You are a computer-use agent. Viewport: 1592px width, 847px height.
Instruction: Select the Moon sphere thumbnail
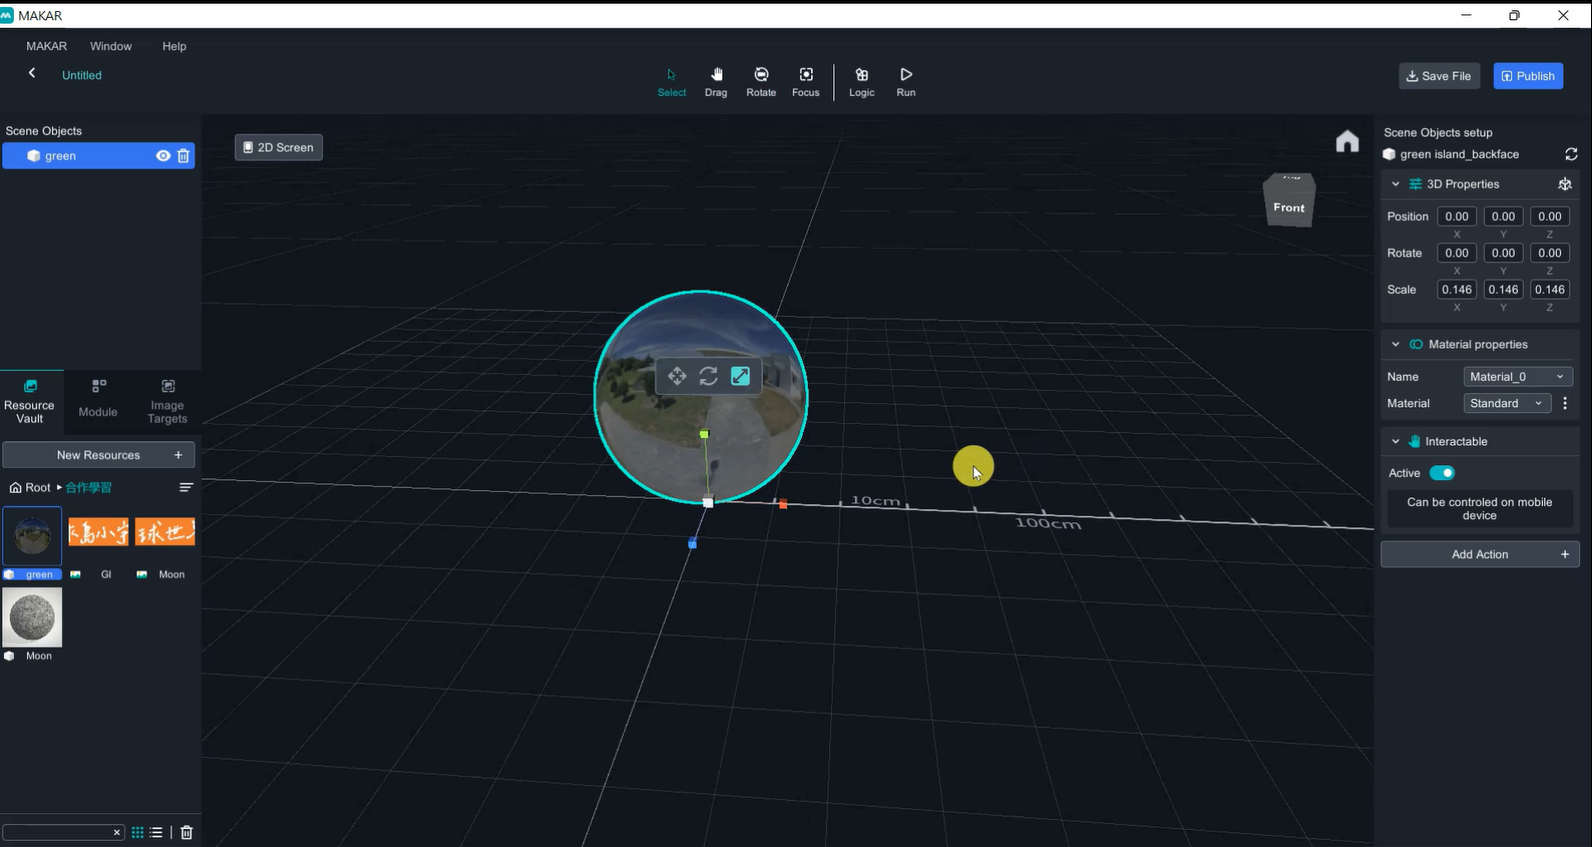coord(33,617)
